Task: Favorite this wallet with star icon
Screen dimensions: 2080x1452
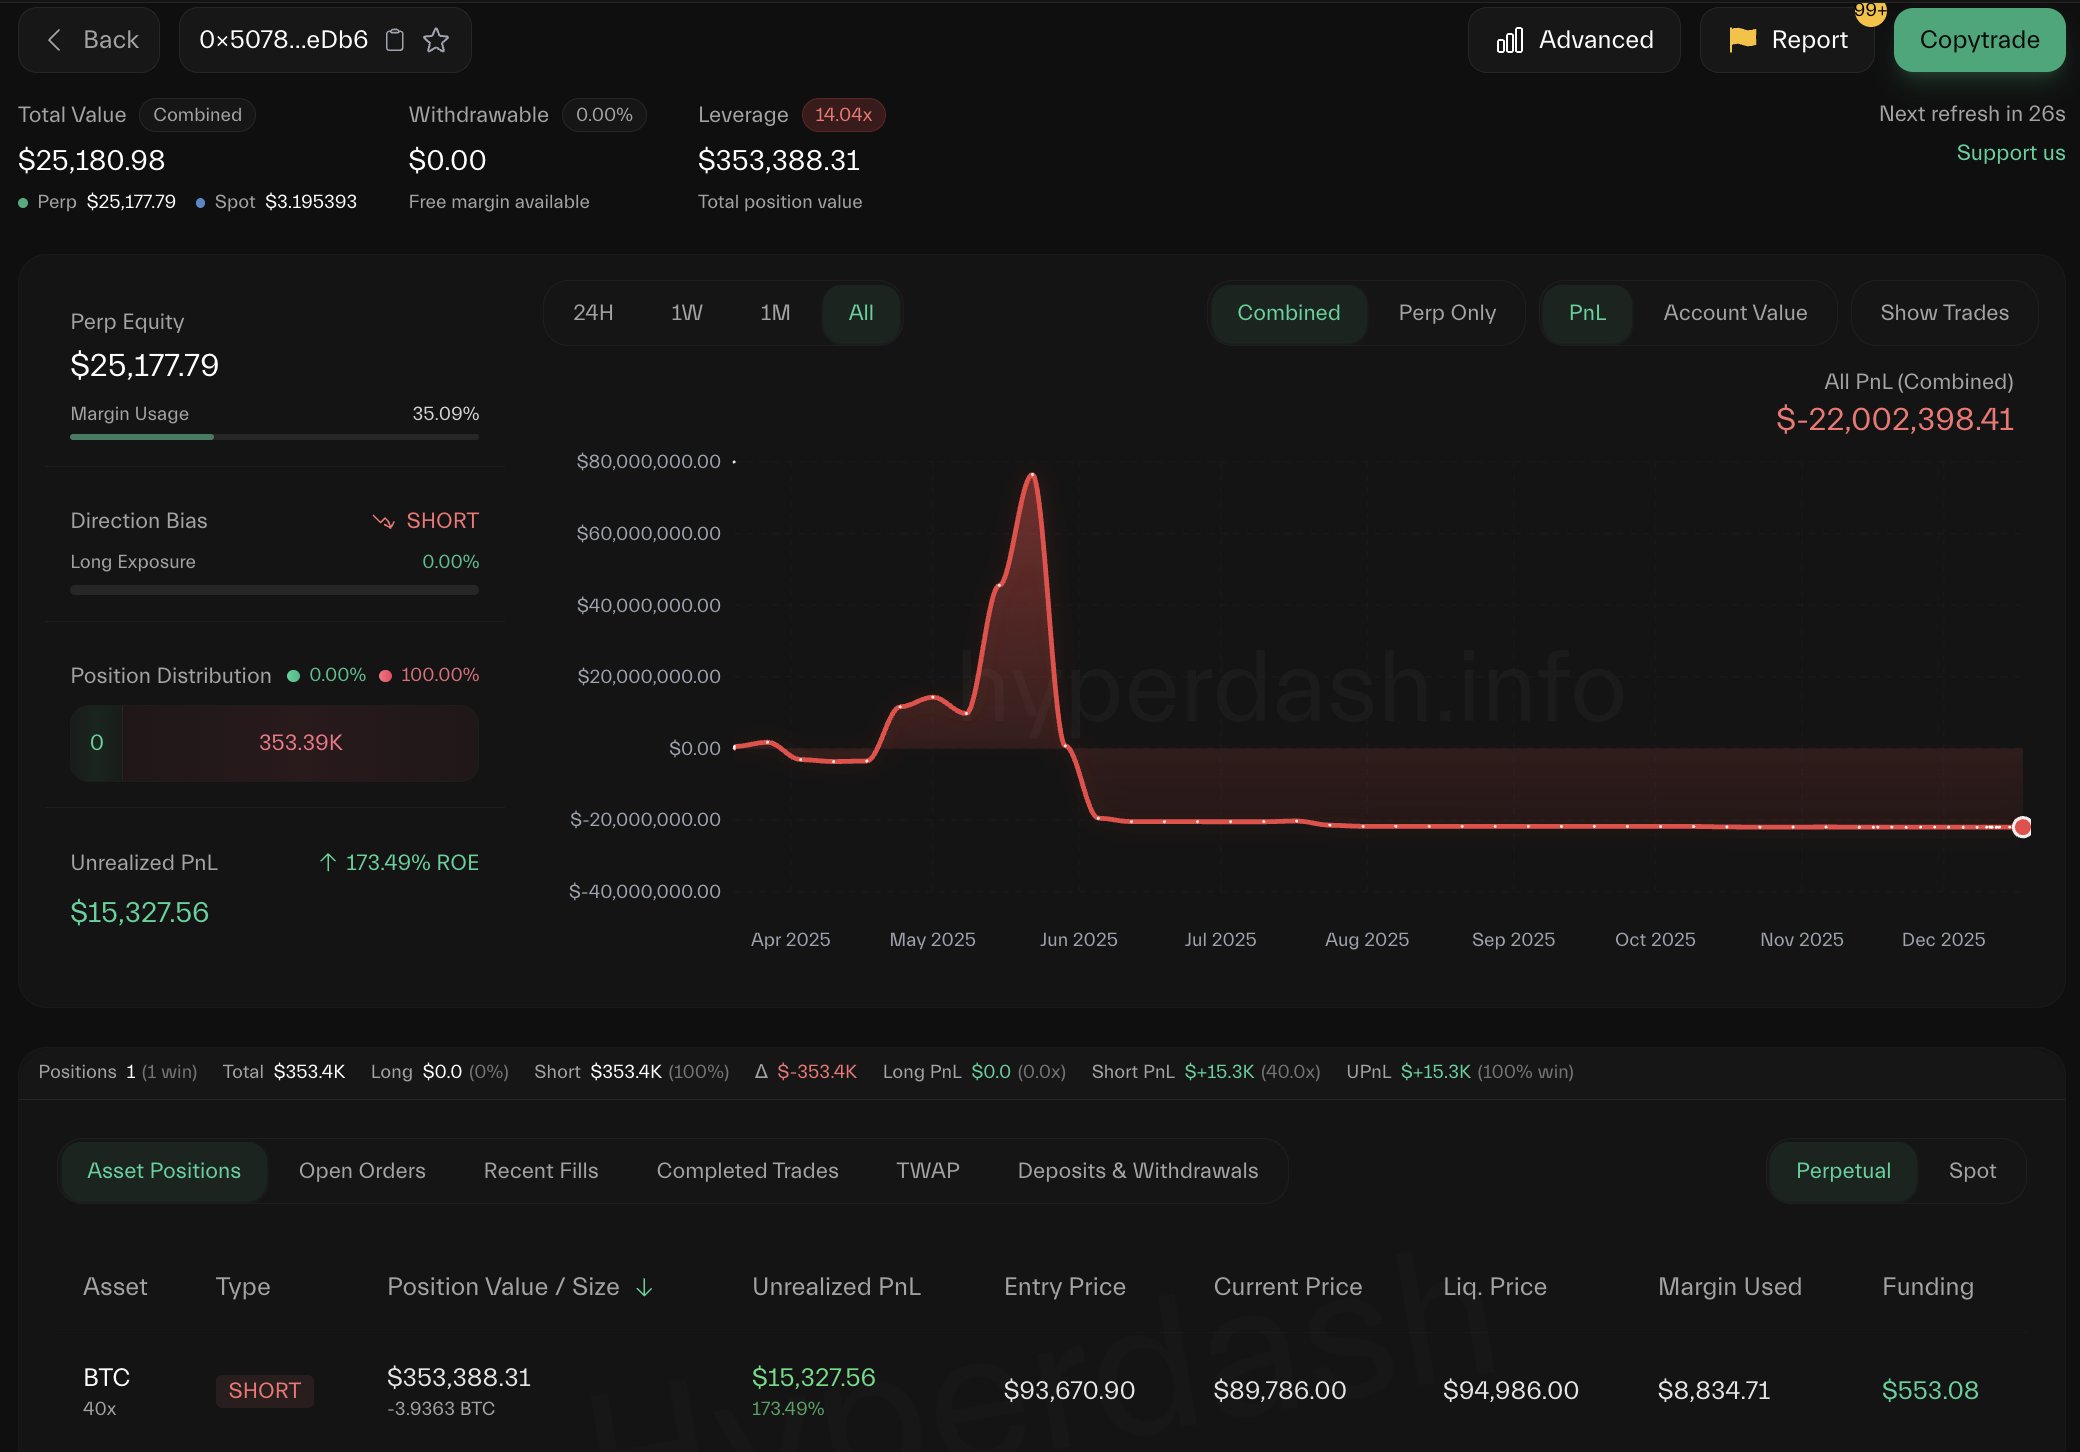Action: 436,40
